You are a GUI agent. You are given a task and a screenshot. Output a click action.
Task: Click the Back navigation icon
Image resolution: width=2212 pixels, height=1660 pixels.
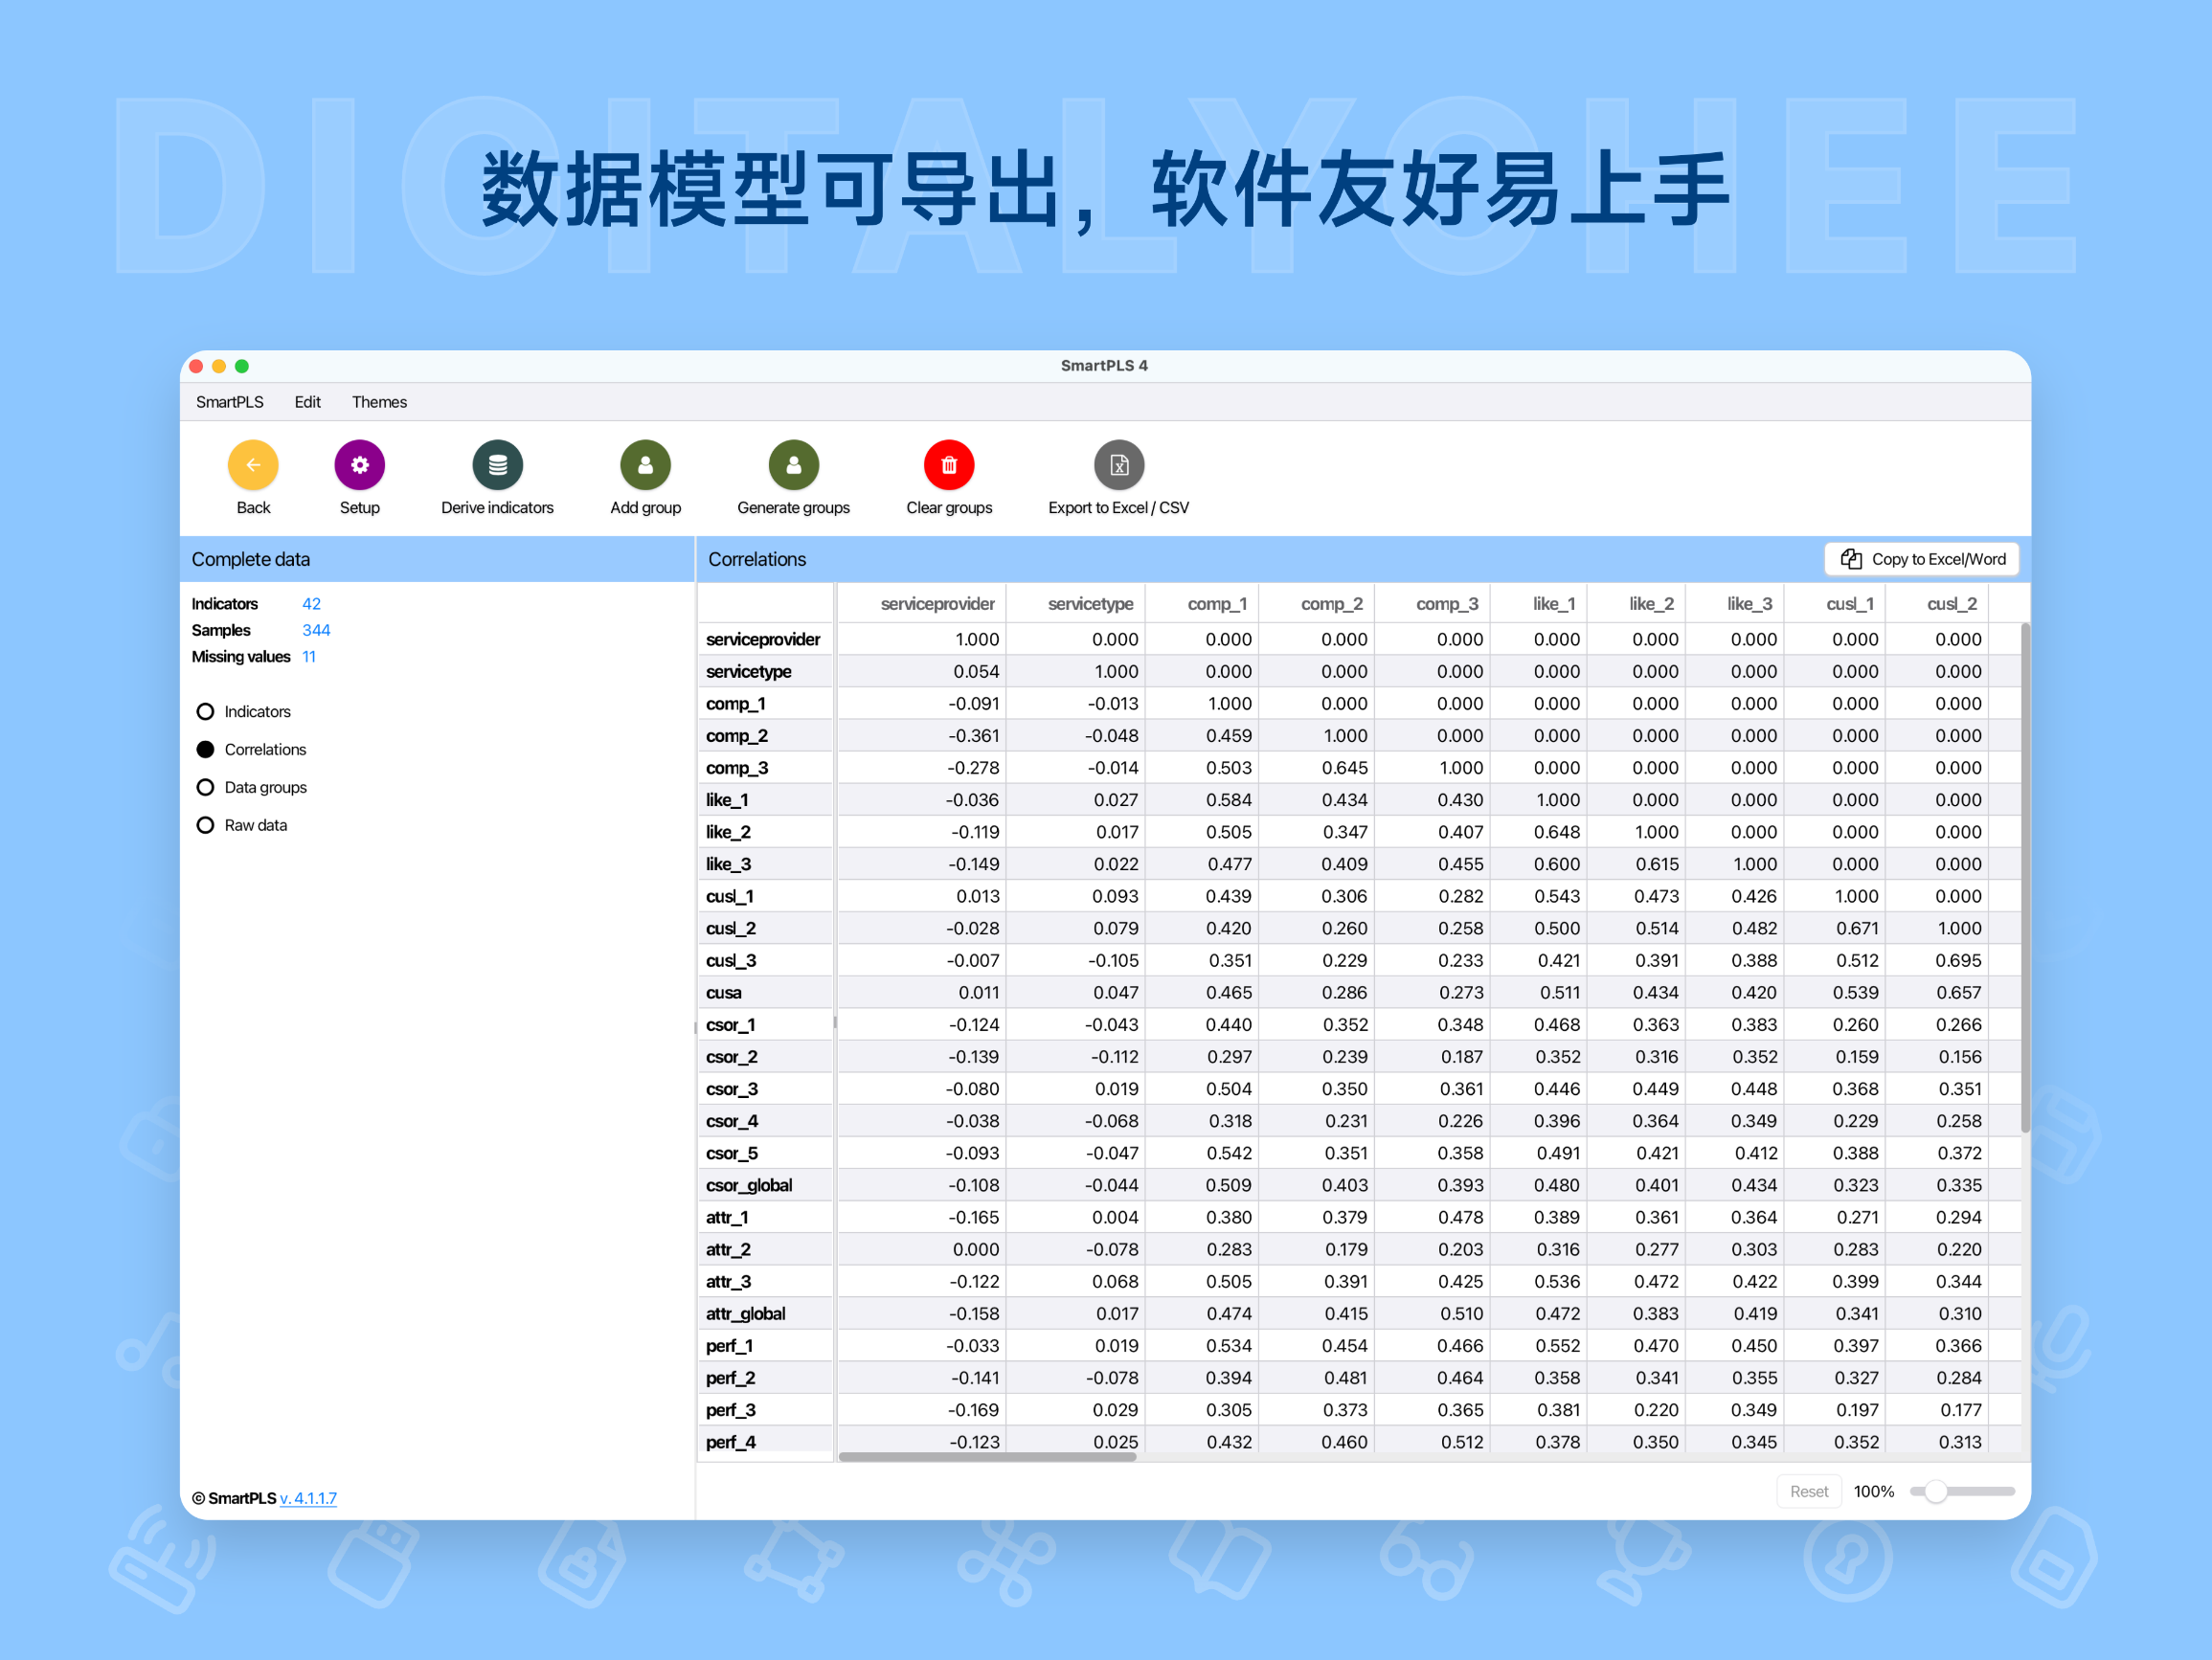click(x=253, y=465)
